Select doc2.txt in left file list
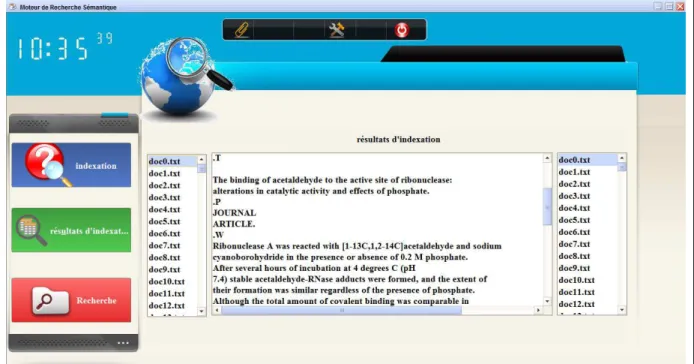 [173, 185]
